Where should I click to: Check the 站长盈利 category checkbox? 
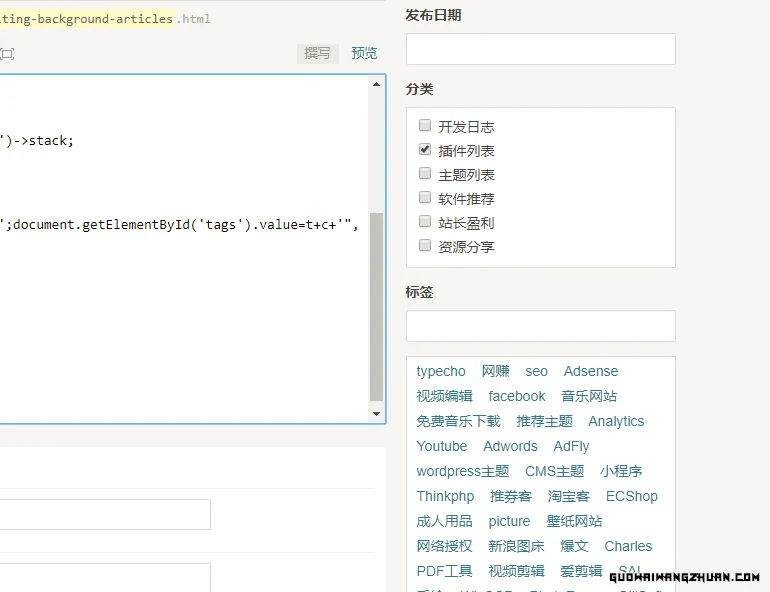click(425, 221)
